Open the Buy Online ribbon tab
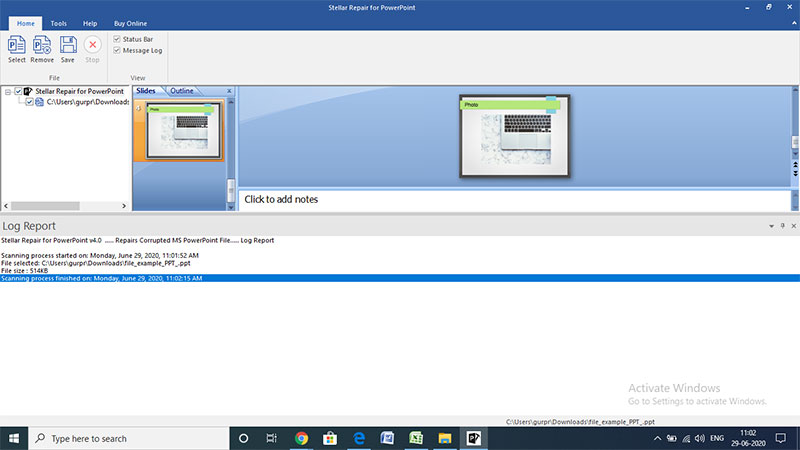The image size is (800, 450). point(130,23)
